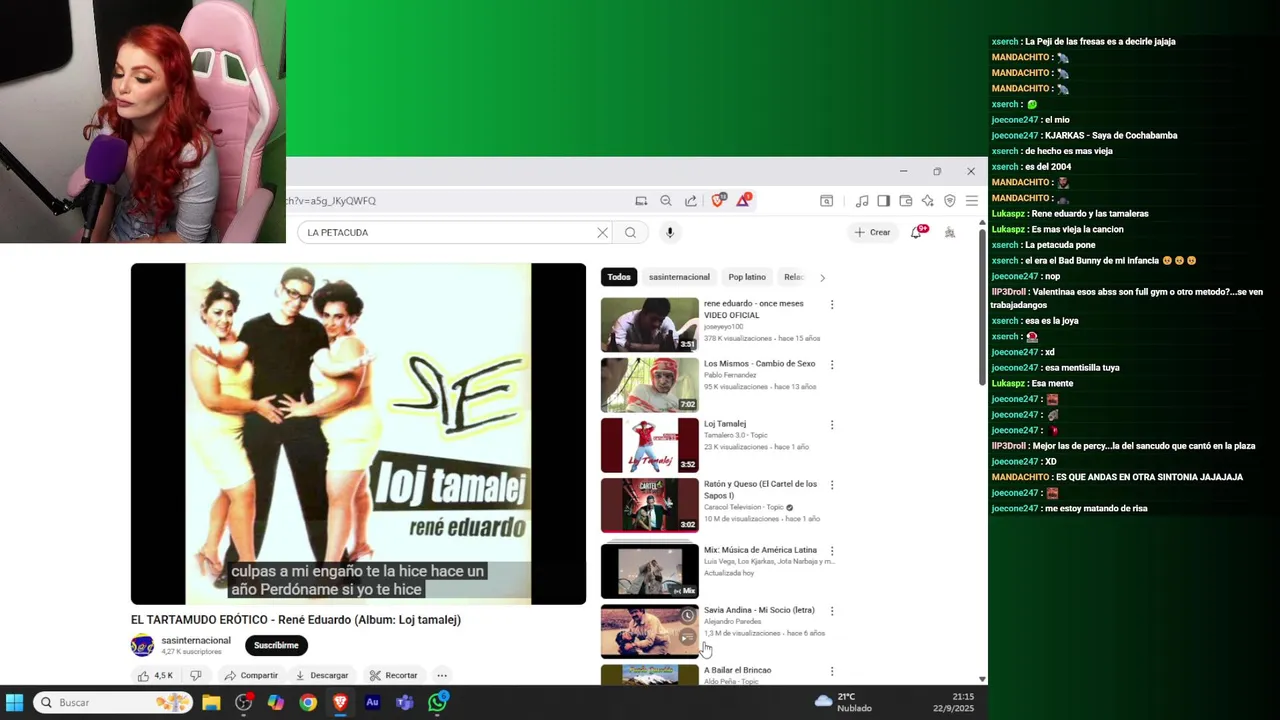Show more filter chips with right arrow
1280x720 pixels.
[822, 277]
